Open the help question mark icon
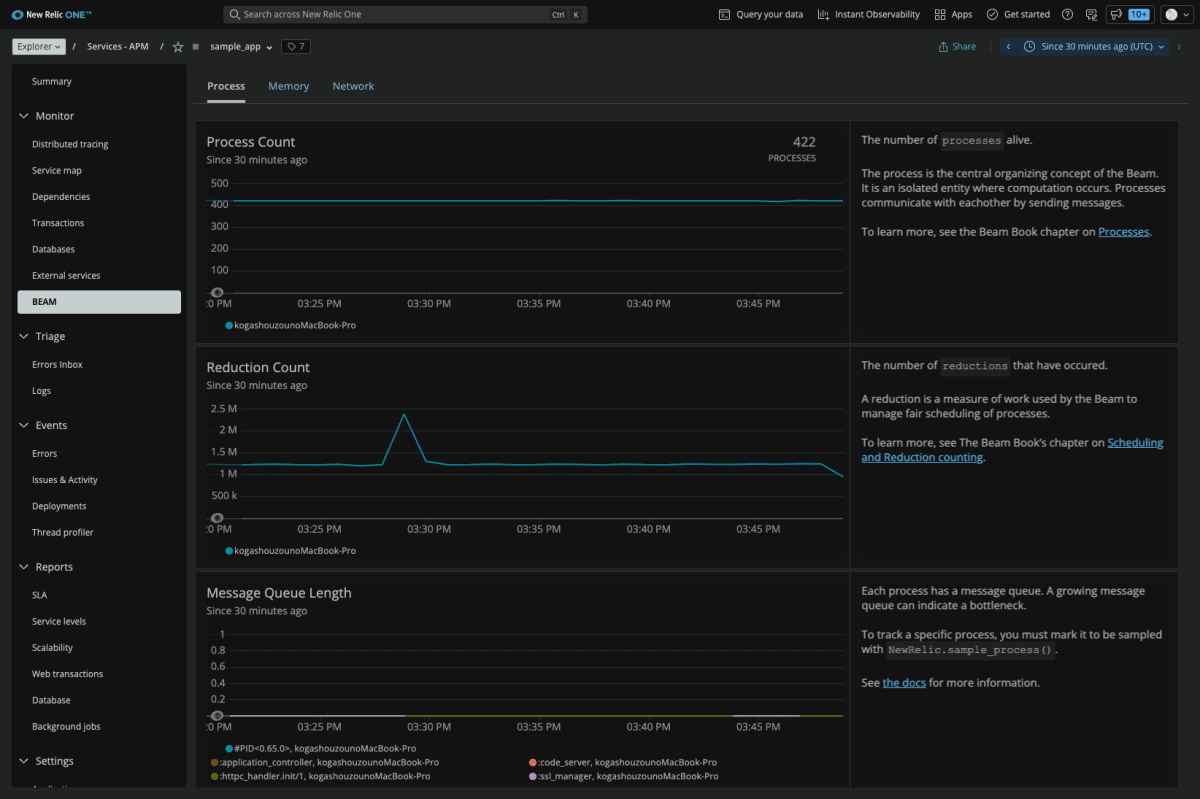 click(1067, 15)
